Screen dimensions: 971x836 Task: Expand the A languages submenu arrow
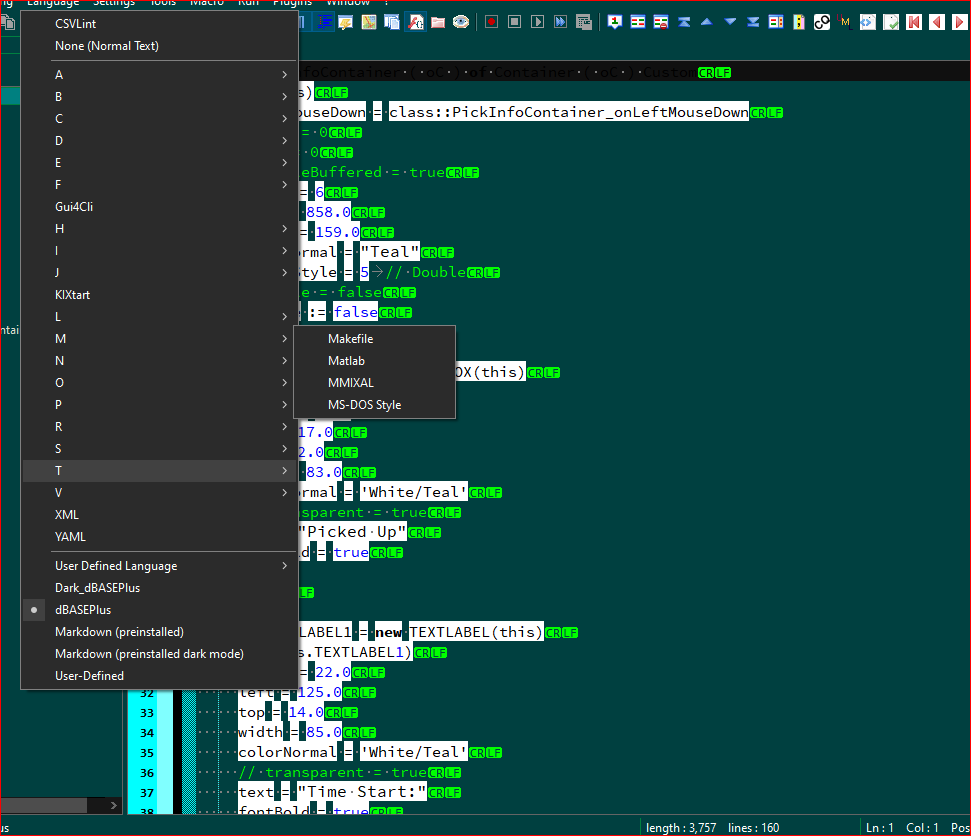click(x=284, y=74)
